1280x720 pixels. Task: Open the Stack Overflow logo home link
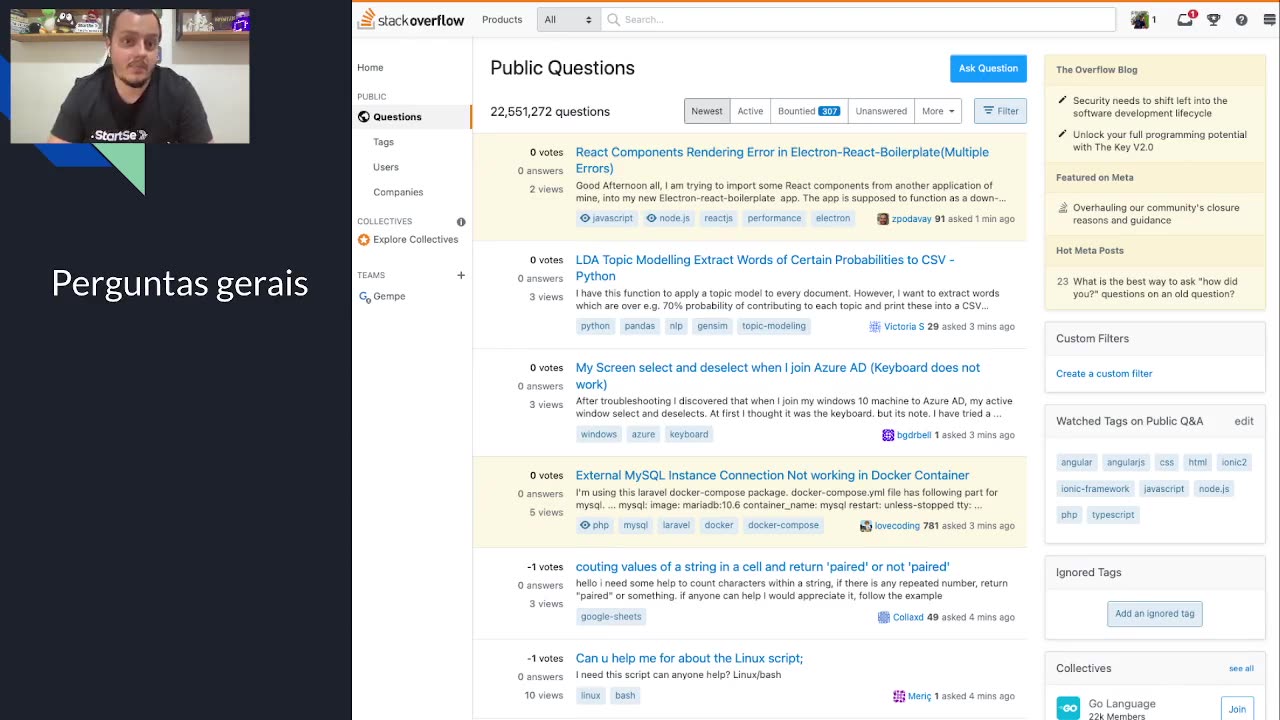pos(411,19)
